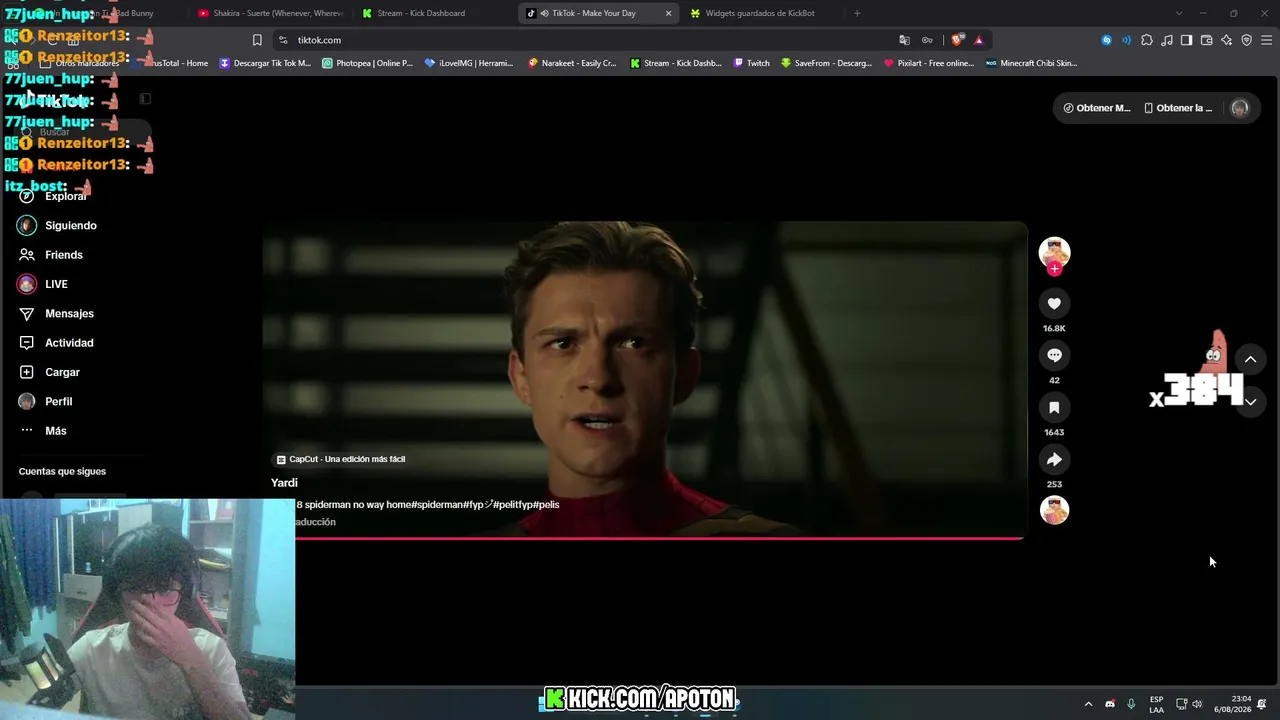Screen dimensions: 1280x720
Task: Click the #pelis hashtag in the caption
Action: coord(546,505)
